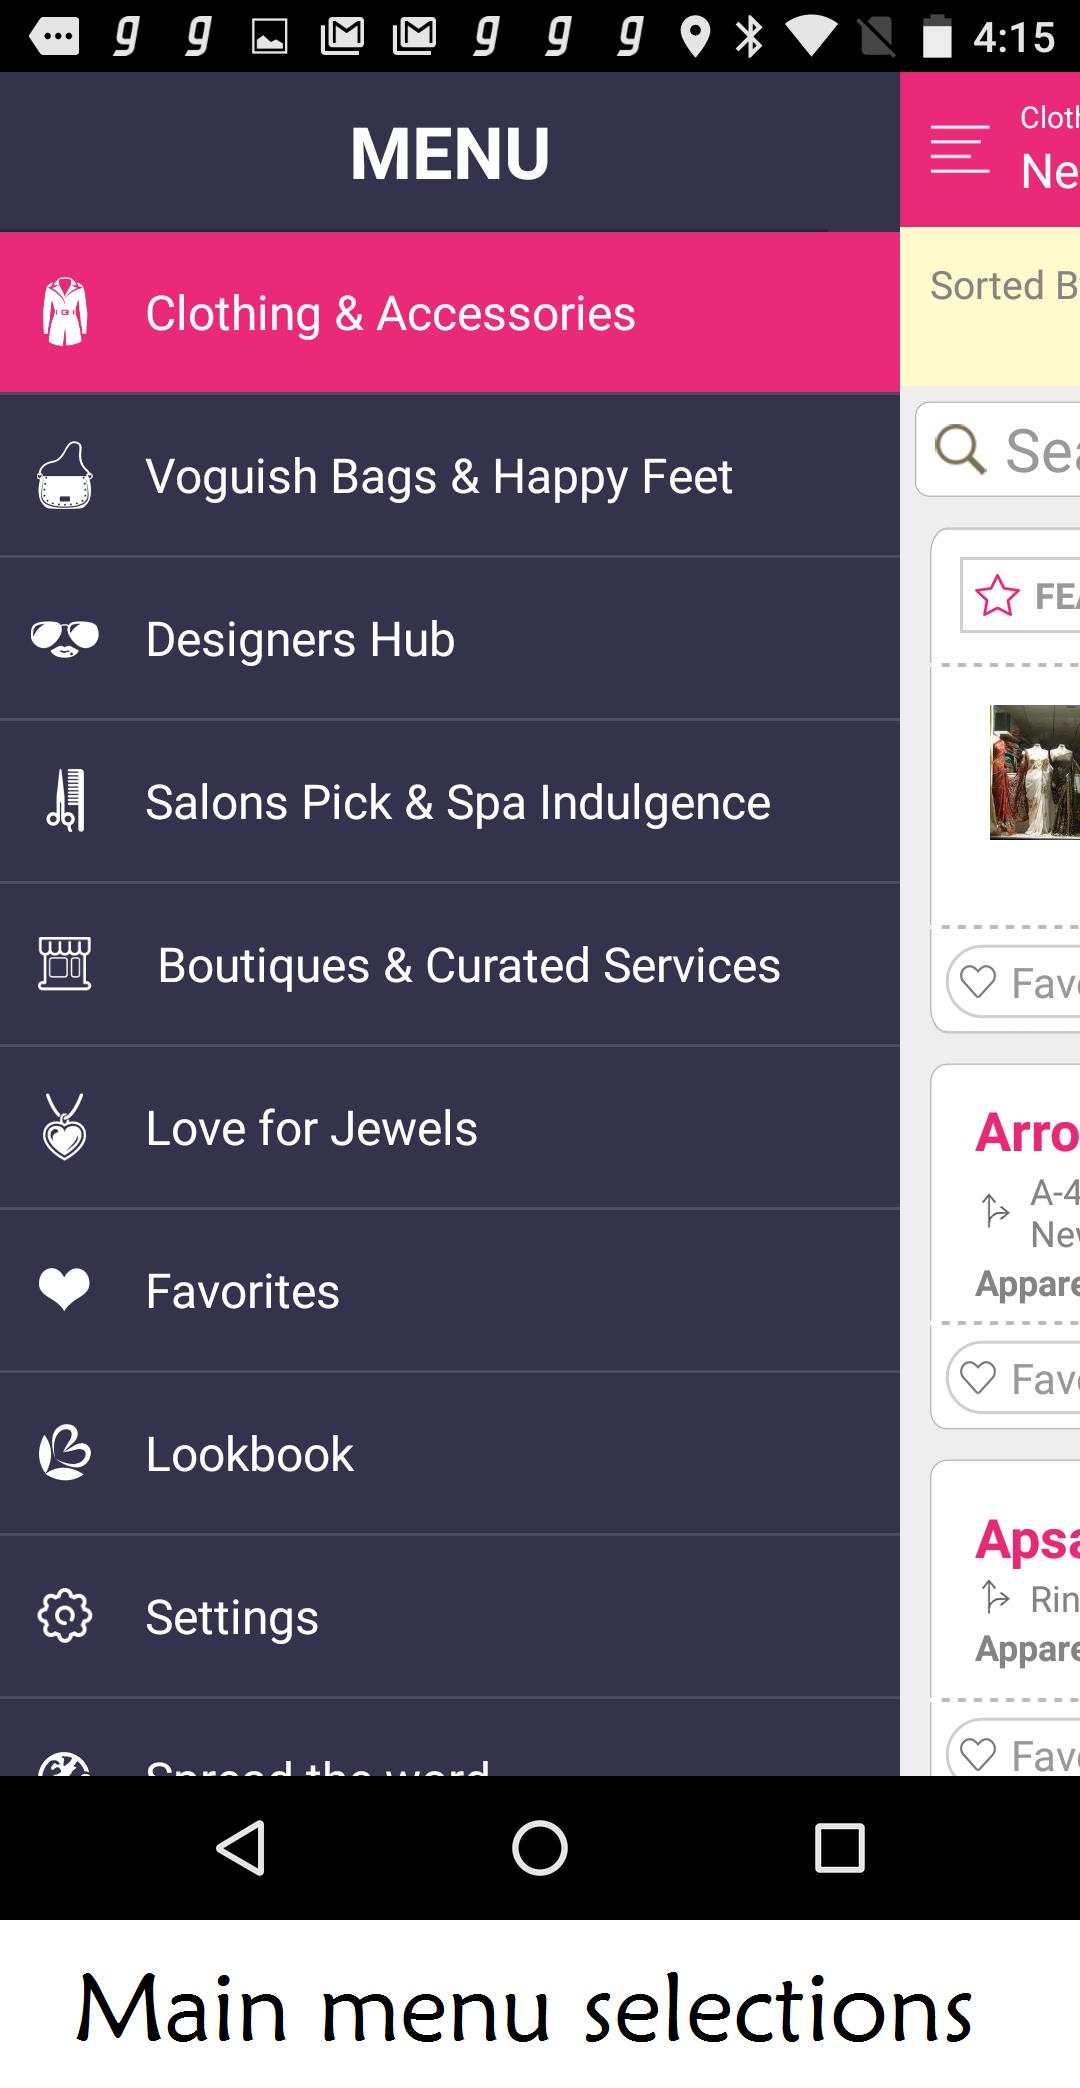Open the Voguish Bags & Happy Feet menu

click(x=439, y=476)
